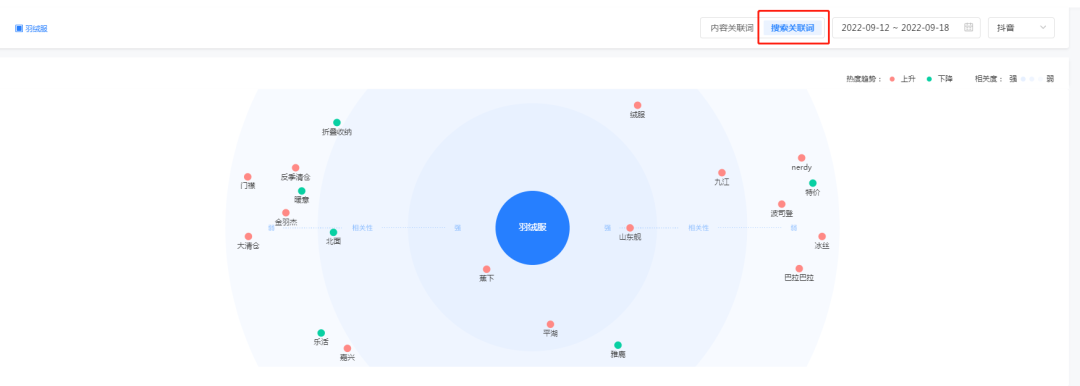Open the date range picker 2022-09-12 ~ 2022-09-18
This screenshot has width=1080, height=386.
[906, 28]
